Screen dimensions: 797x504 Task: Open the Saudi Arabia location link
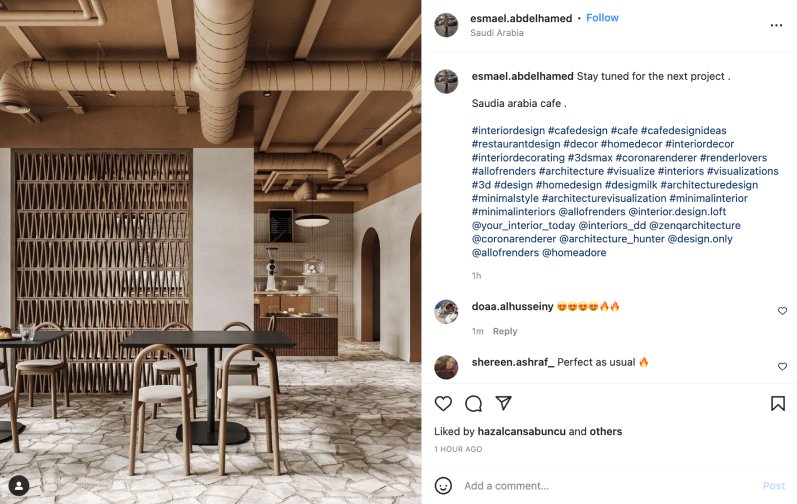point(497,33)
